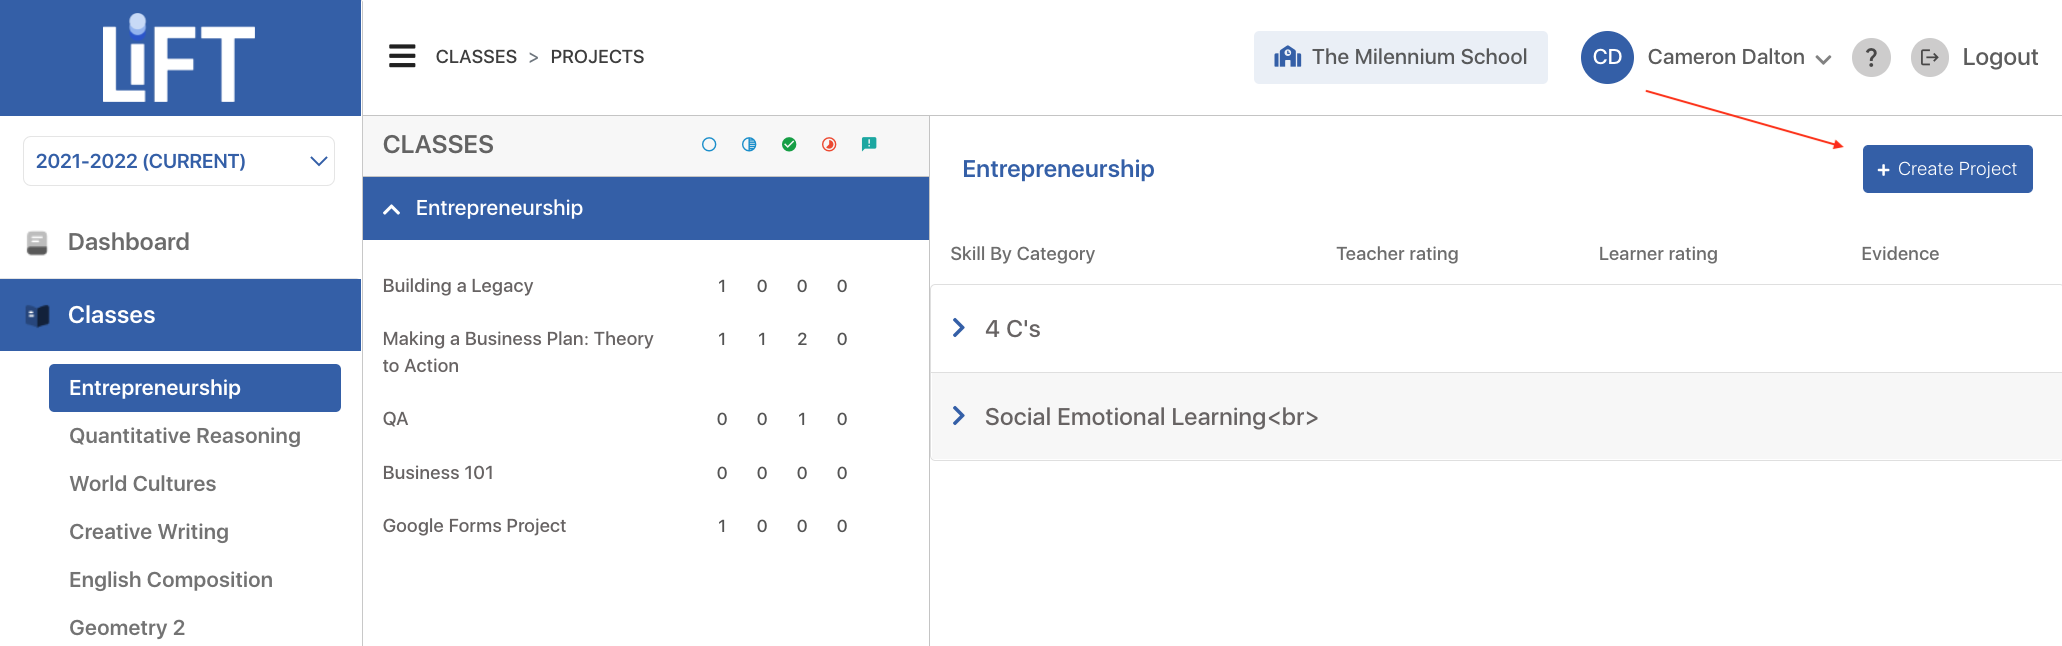
Task: Click the half-filled blue circle status icon
Action: click(x=749, y=144)
